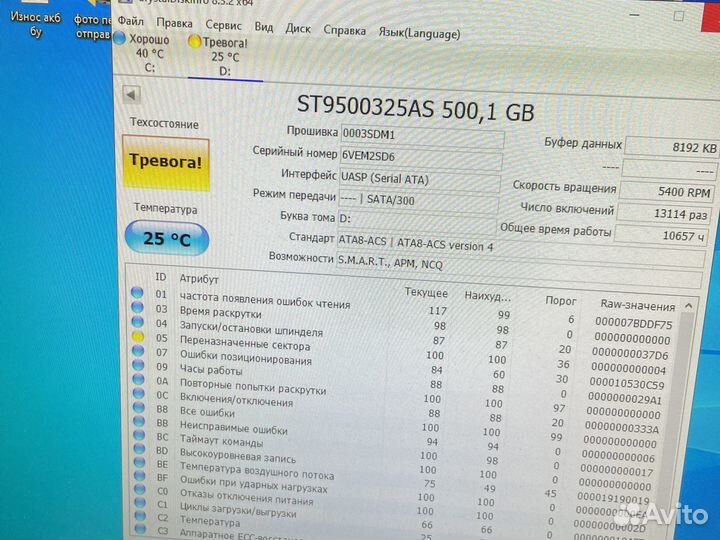The width and height of the screenshot is (720, 540).
Task: Click the blue status icon of attribute 04
Action: click(137, 321)
